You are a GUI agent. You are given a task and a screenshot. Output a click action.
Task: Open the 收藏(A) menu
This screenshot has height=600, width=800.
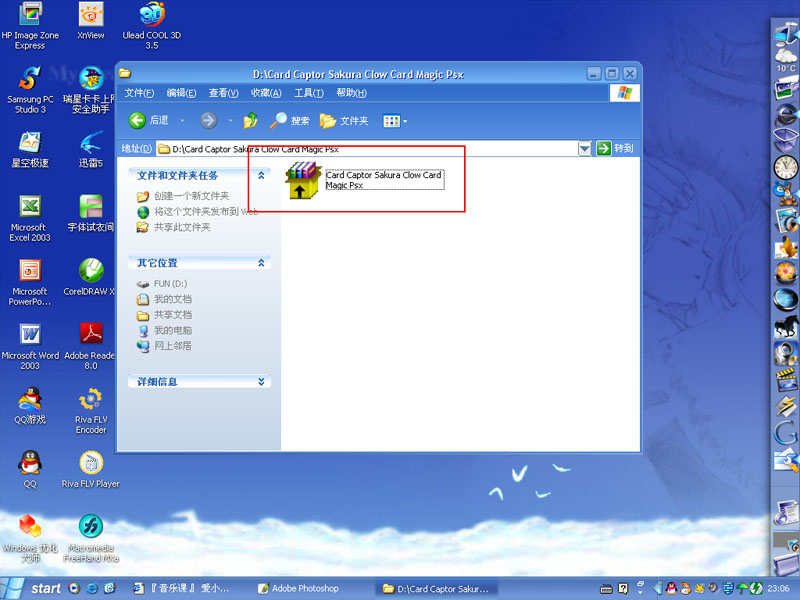(x=266, y=93)
